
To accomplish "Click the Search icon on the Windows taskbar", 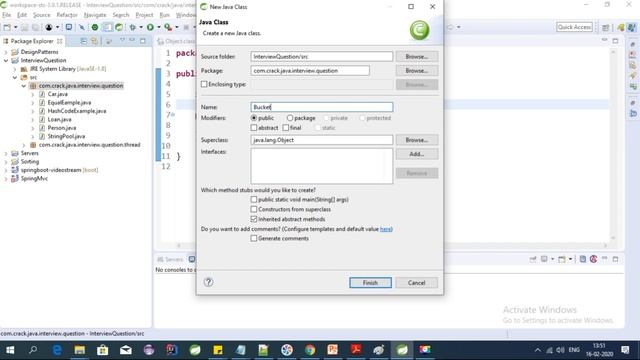I will [x=33, y=350].
